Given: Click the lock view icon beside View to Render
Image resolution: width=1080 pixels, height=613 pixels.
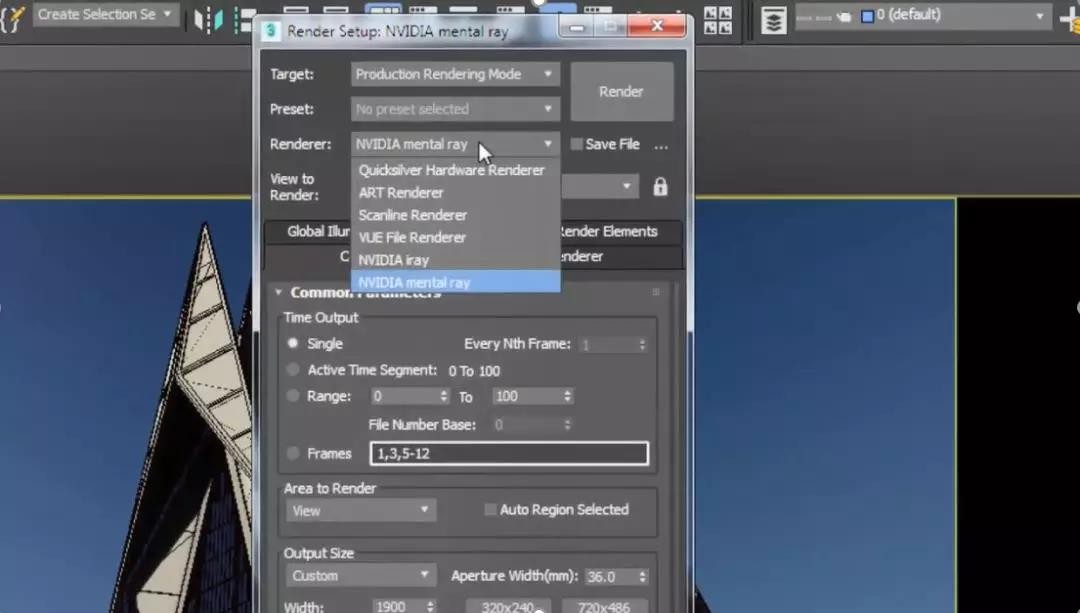Looking at the screenshot, I should pyautogui.click(x=660, y=187).
